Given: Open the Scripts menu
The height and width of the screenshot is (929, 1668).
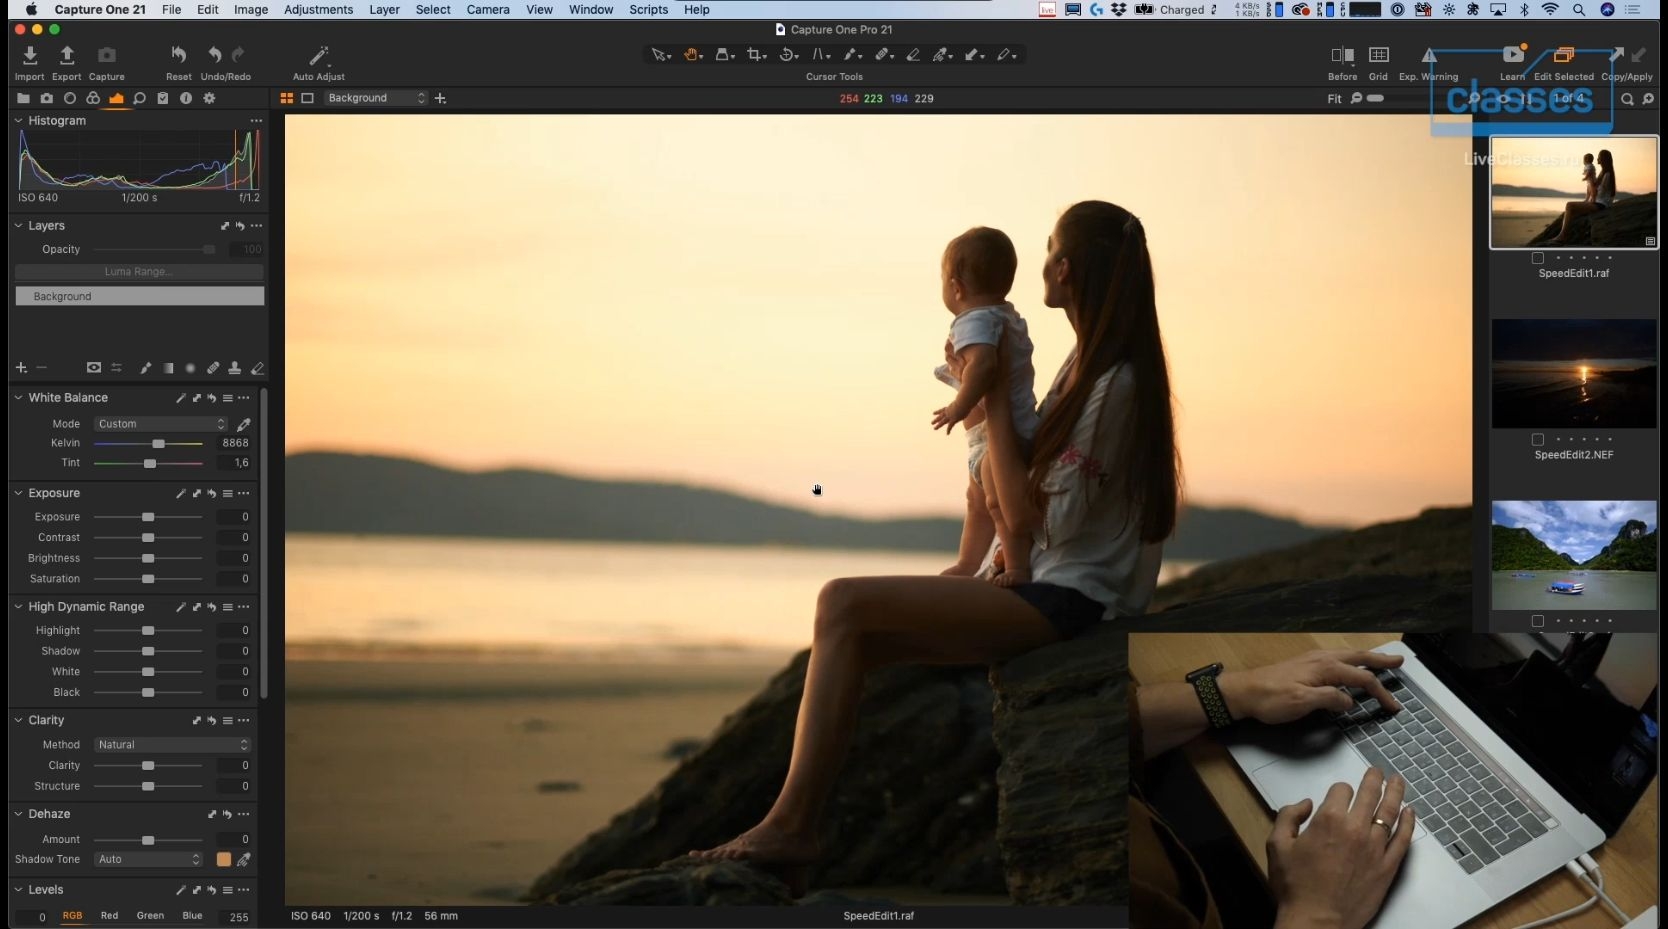Looking at the screenshot, I should (x=648, y=10).
